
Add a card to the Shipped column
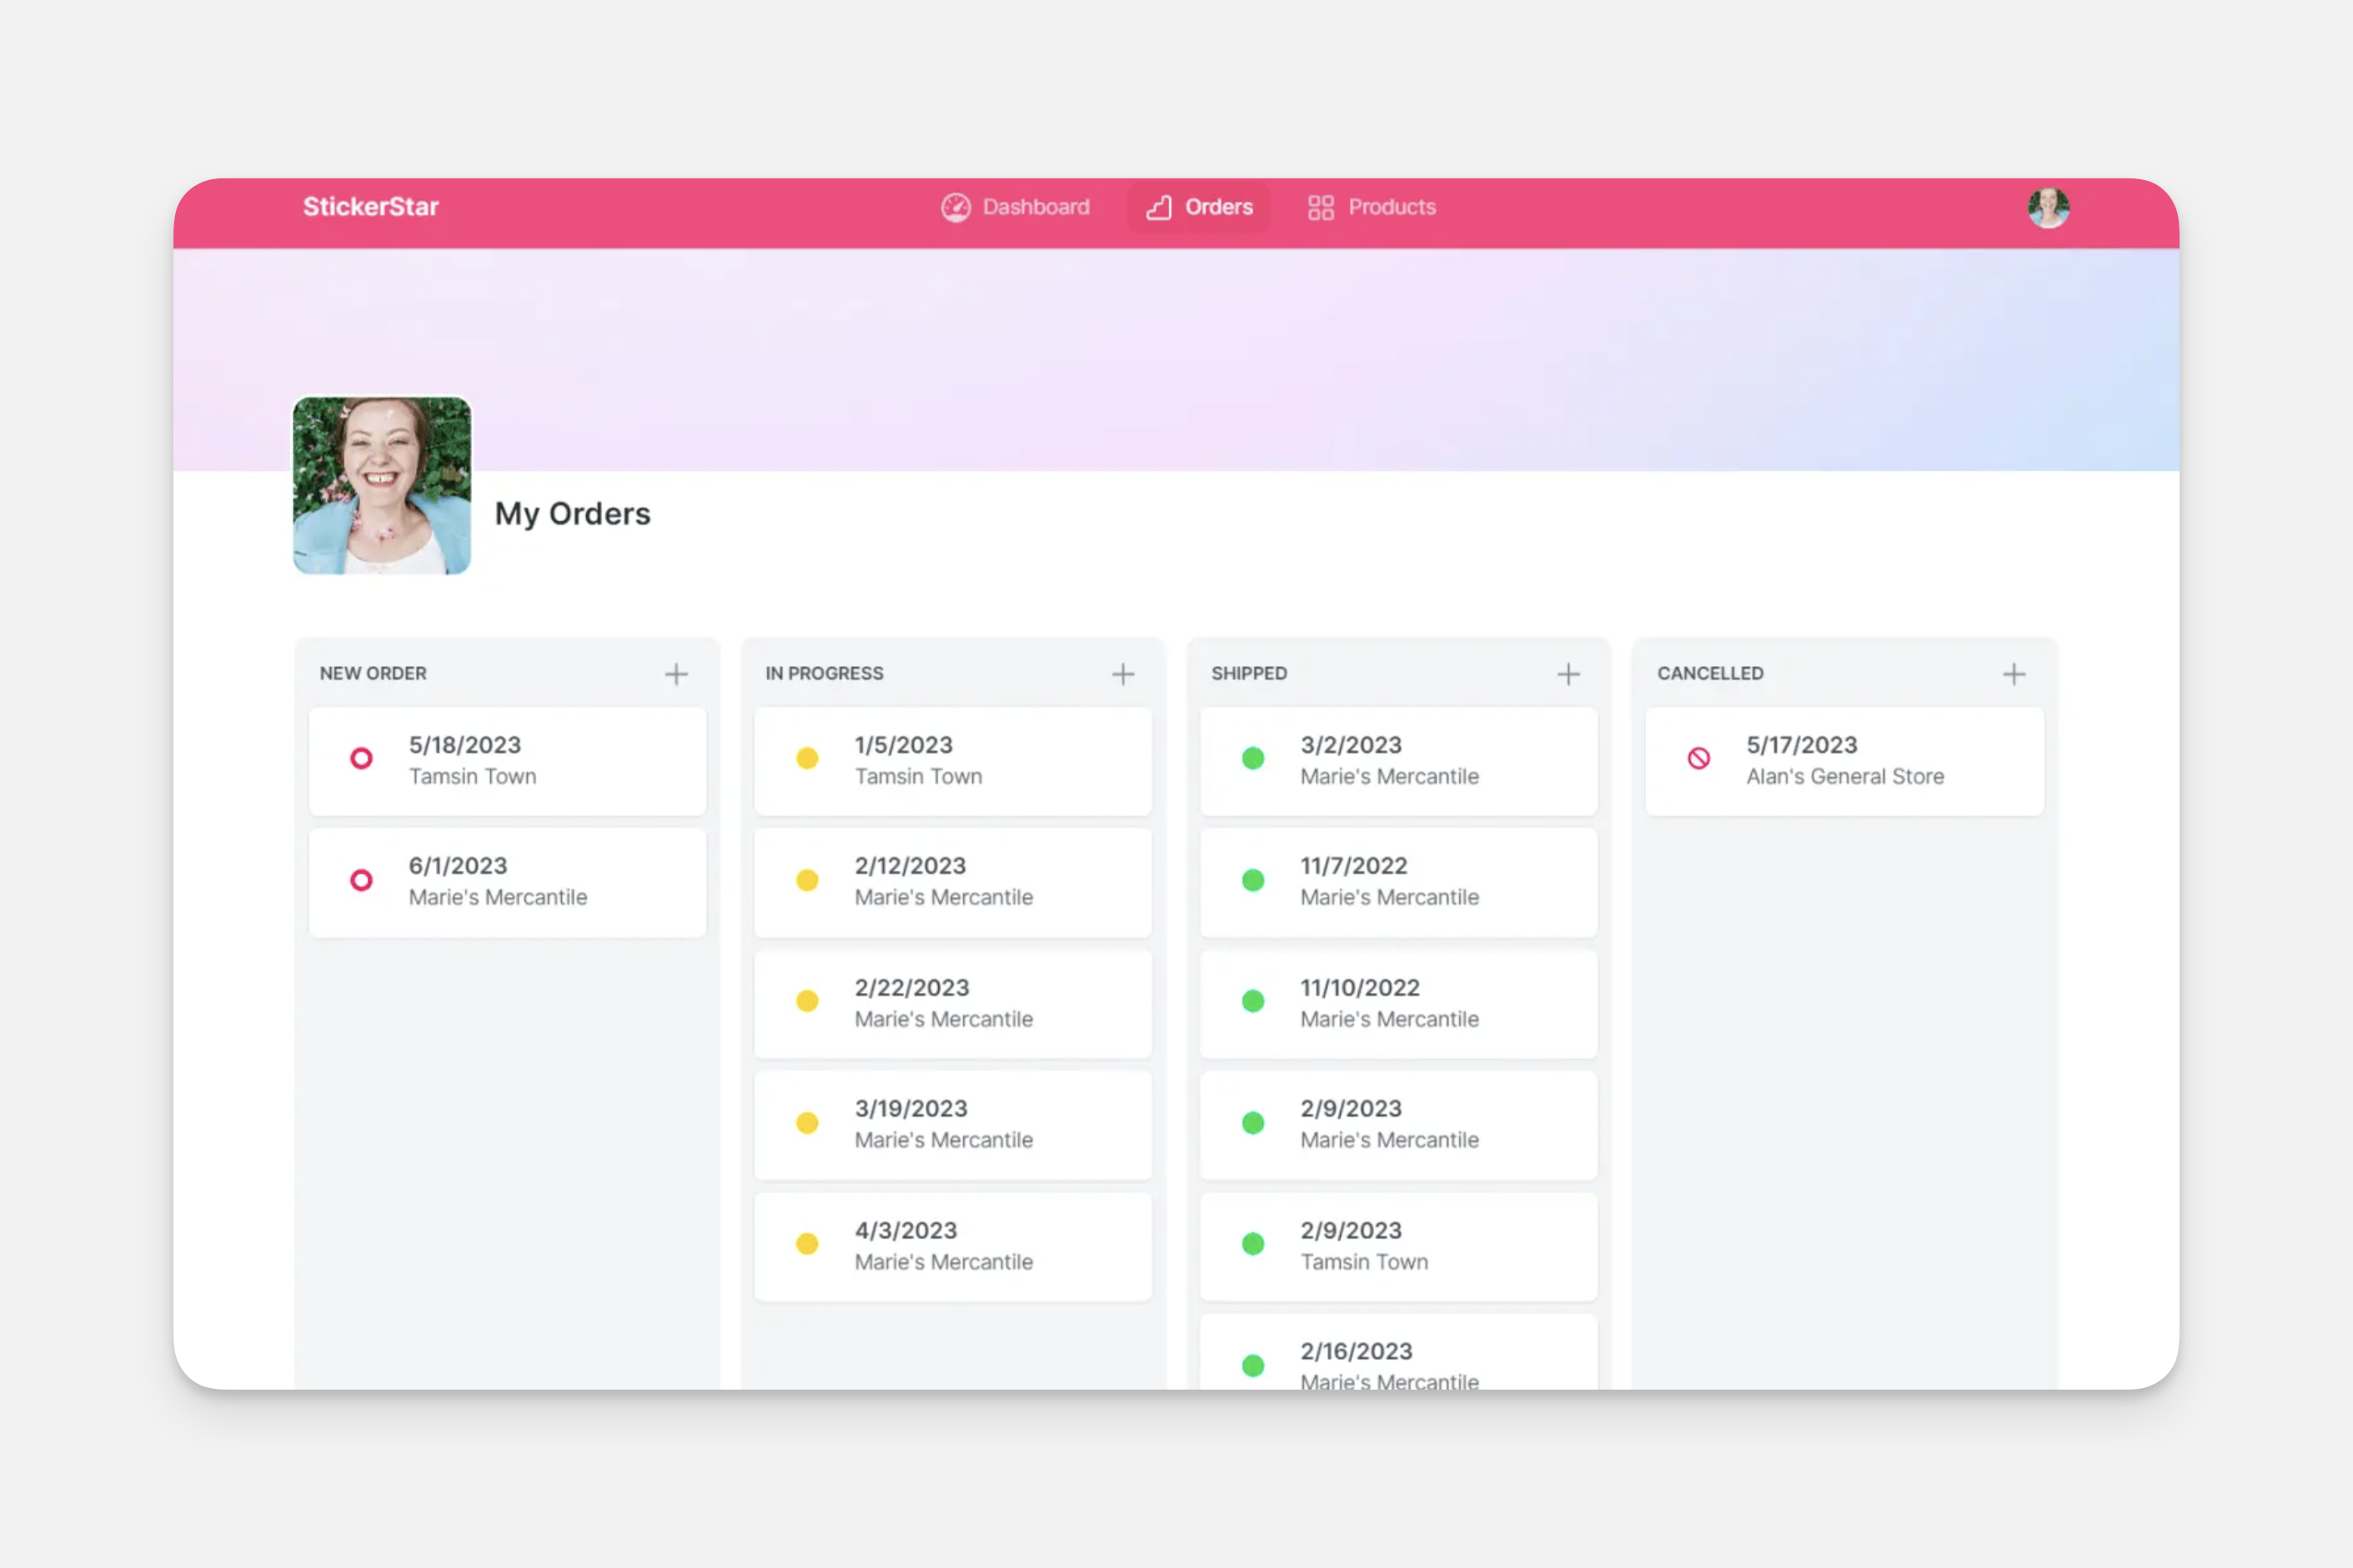tap(1568, 674)
